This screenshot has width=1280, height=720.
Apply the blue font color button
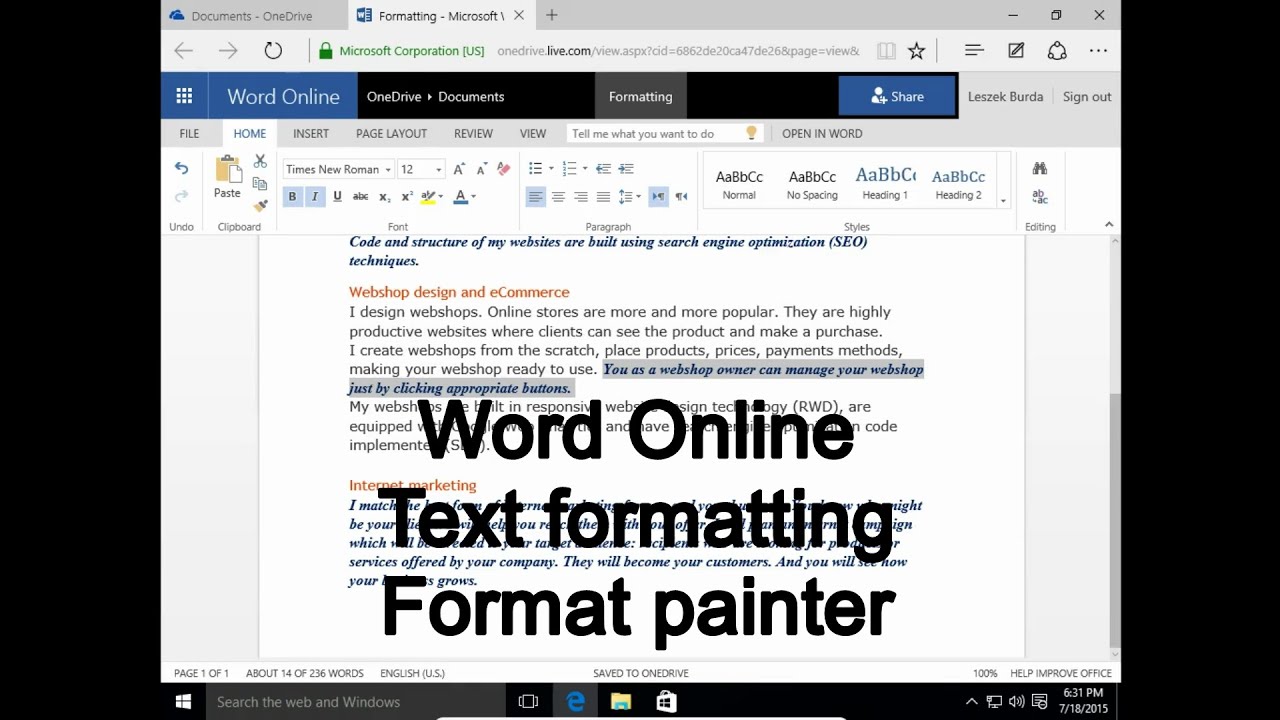pyautogui.click(x=460, y=197)
